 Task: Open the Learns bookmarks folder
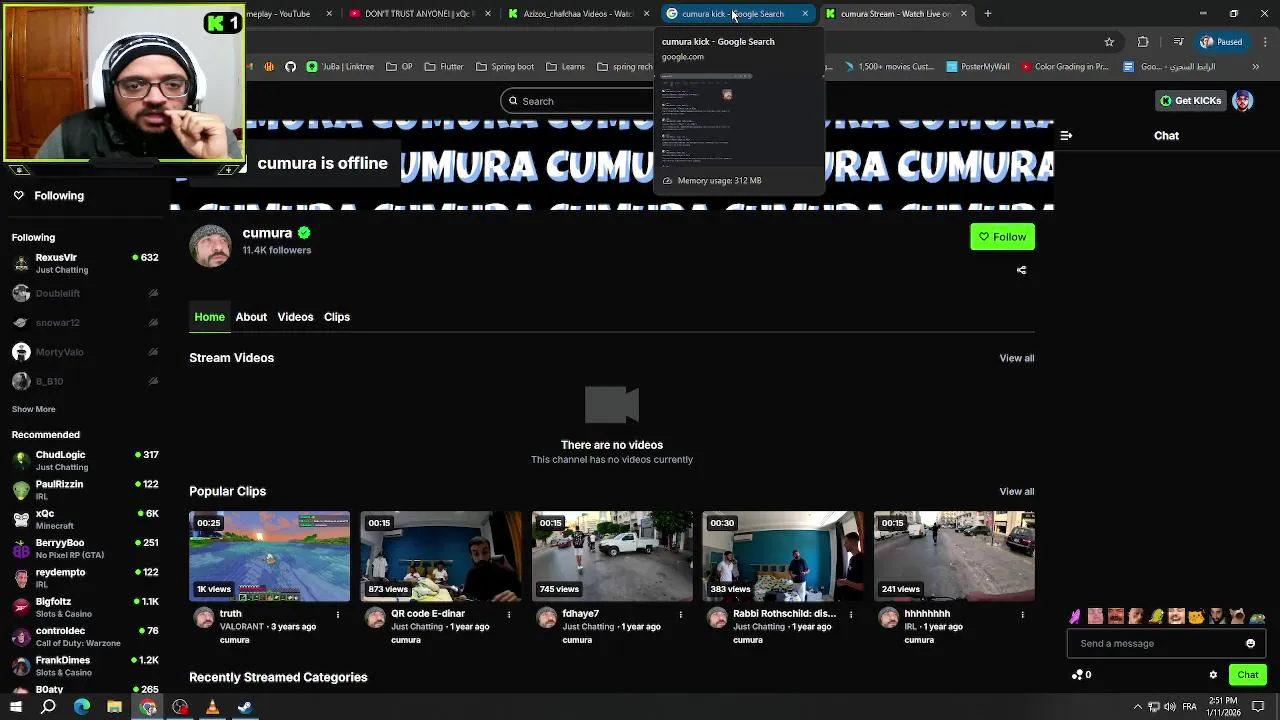coord(565,67)
